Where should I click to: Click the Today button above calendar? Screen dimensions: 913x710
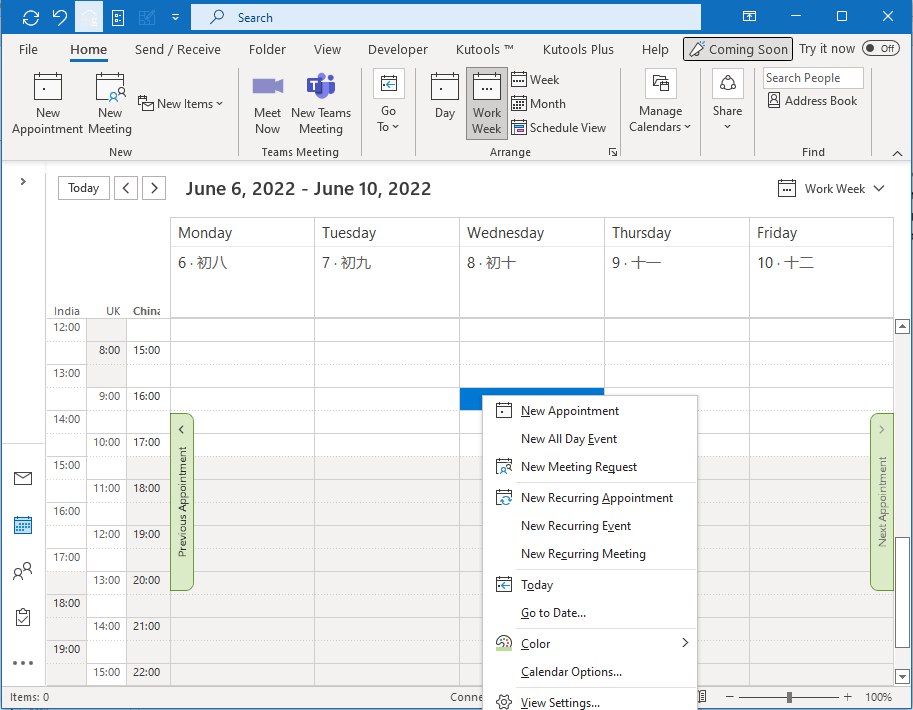tap(83, 188)
